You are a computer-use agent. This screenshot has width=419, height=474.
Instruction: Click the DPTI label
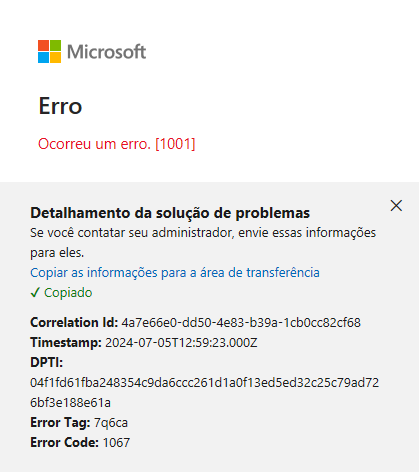(x=46, y=362)
